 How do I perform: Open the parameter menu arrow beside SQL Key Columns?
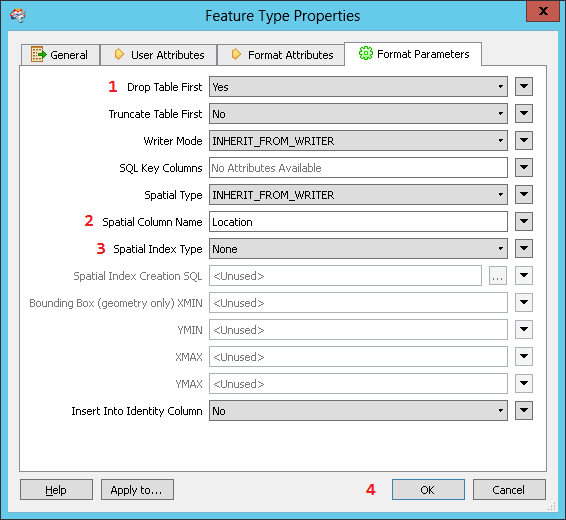click(x=524, y=168)
